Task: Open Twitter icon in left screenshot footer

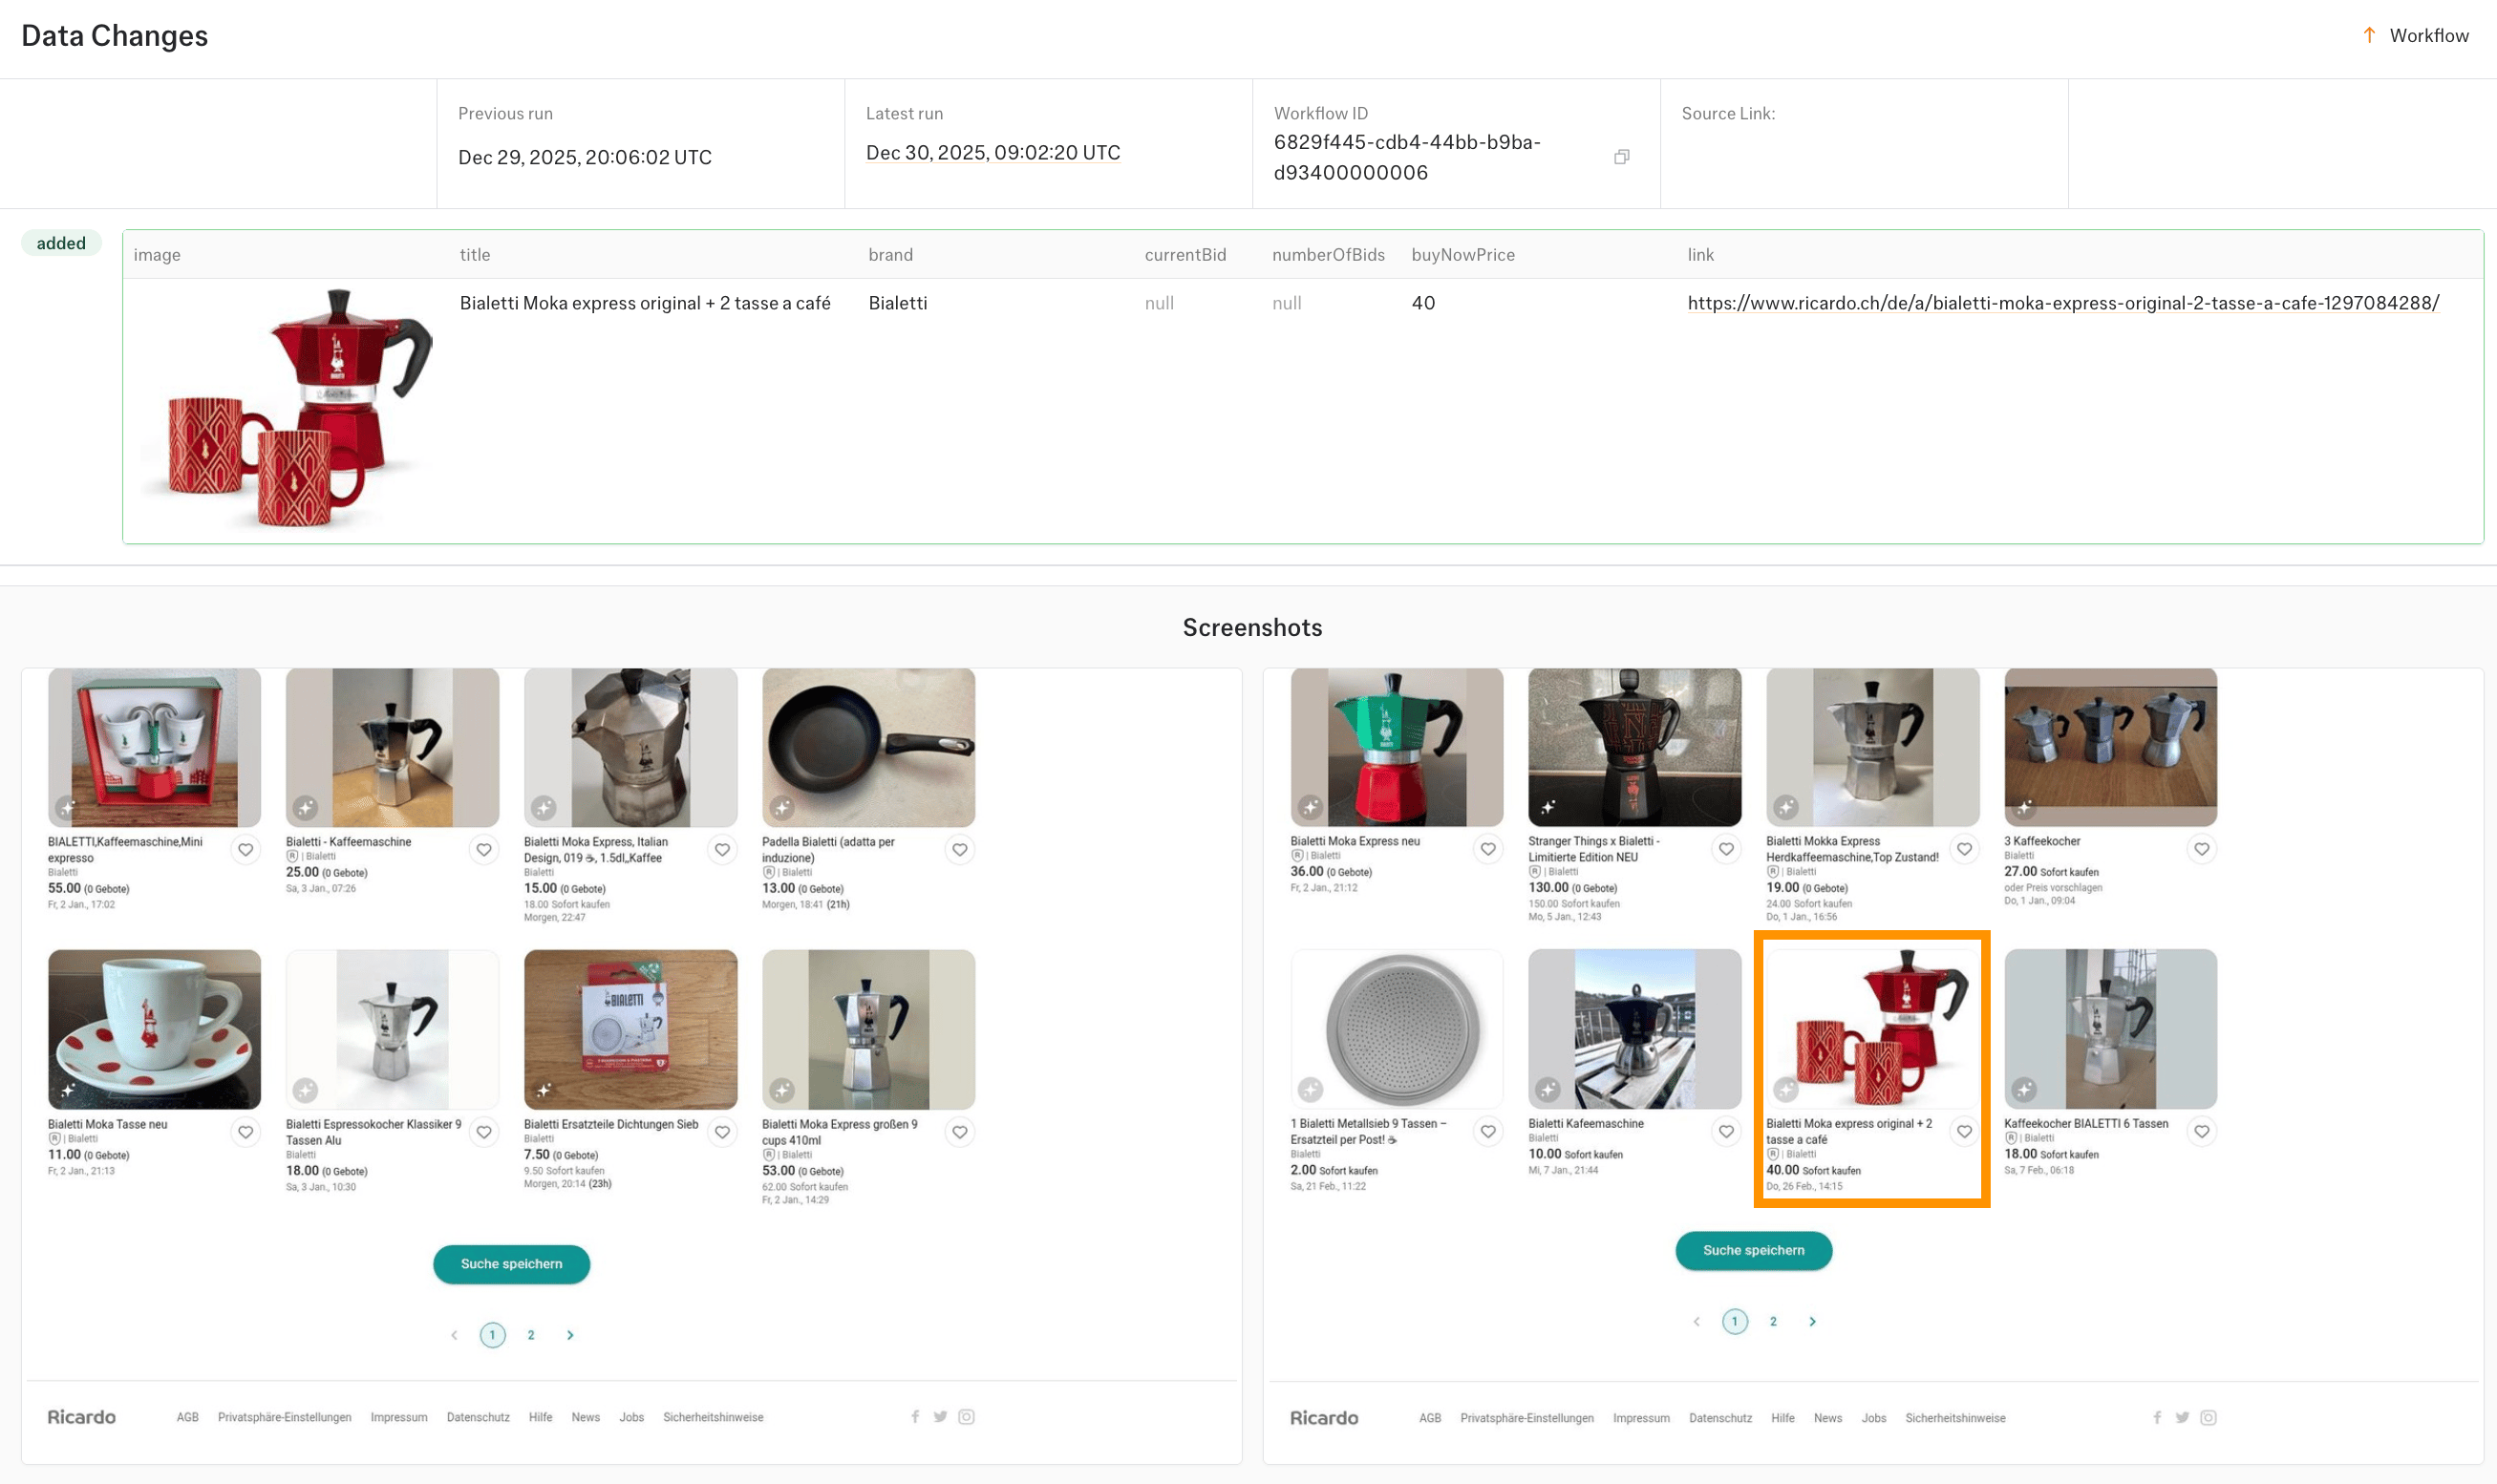Action: click(940, 1416)
